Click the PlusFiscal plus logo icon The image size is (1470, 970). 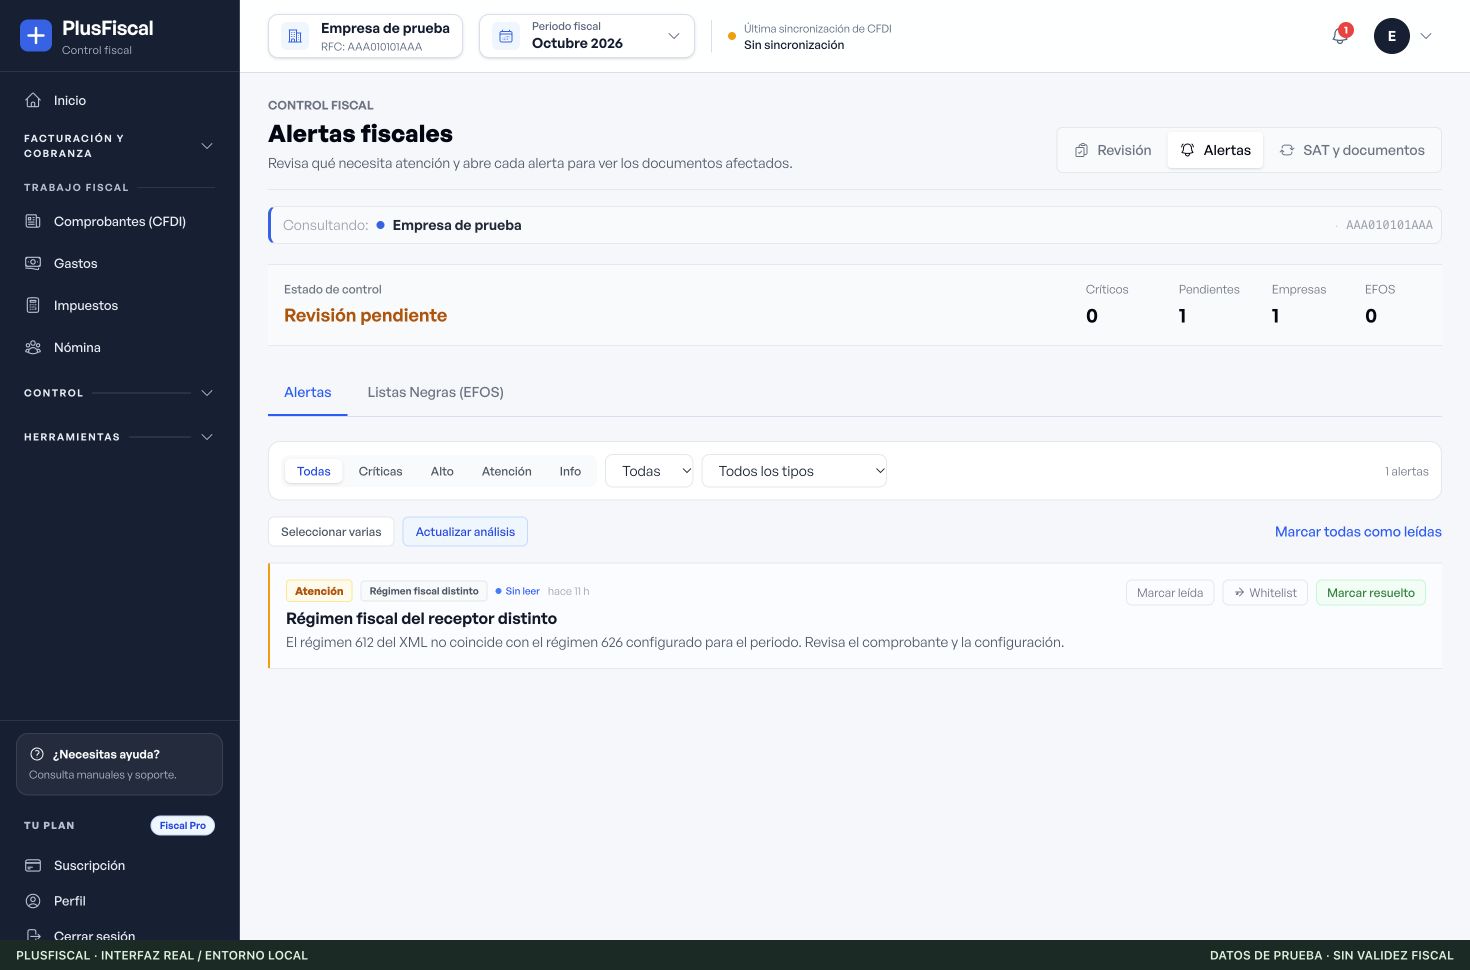pos(36,36)
